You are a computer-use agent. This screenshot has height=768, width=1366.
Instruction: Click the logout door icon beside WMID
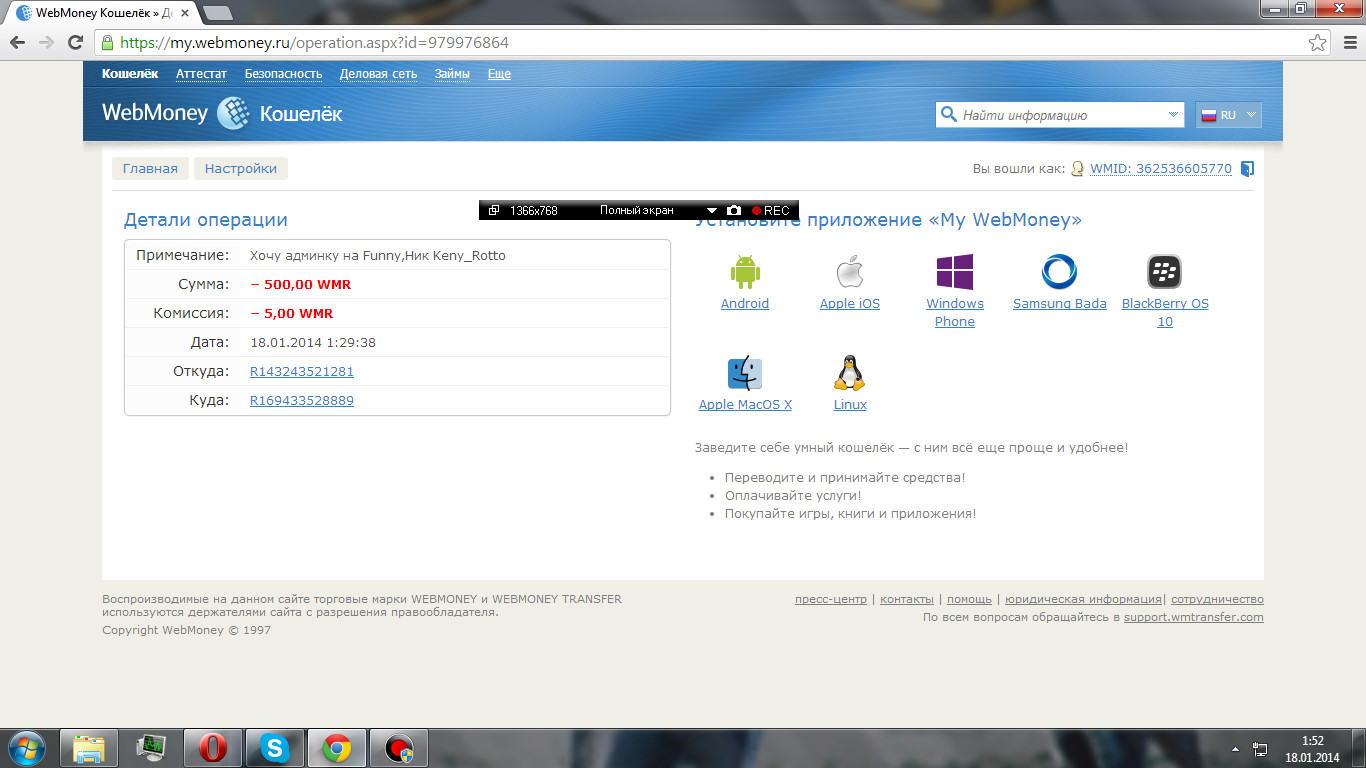(1247, 169)
